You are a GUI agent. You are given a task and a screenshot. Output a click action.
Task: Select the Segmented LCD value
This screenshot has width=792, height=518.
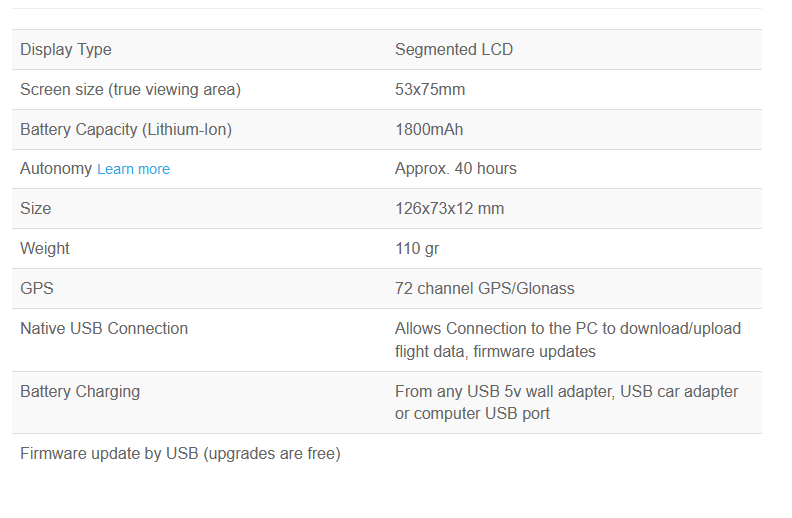click(x=454, y=49)
